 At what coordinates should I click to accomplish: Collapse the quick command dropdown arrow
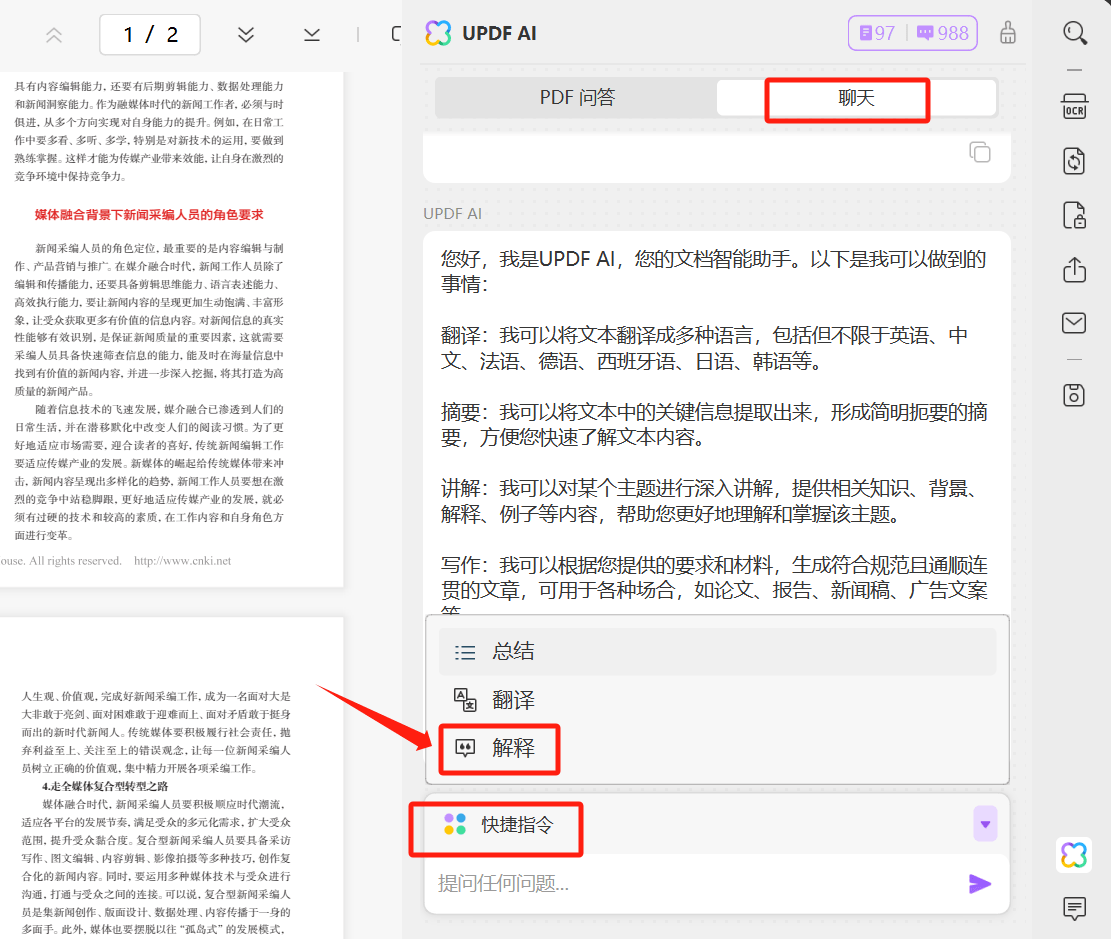pos(985,824)
